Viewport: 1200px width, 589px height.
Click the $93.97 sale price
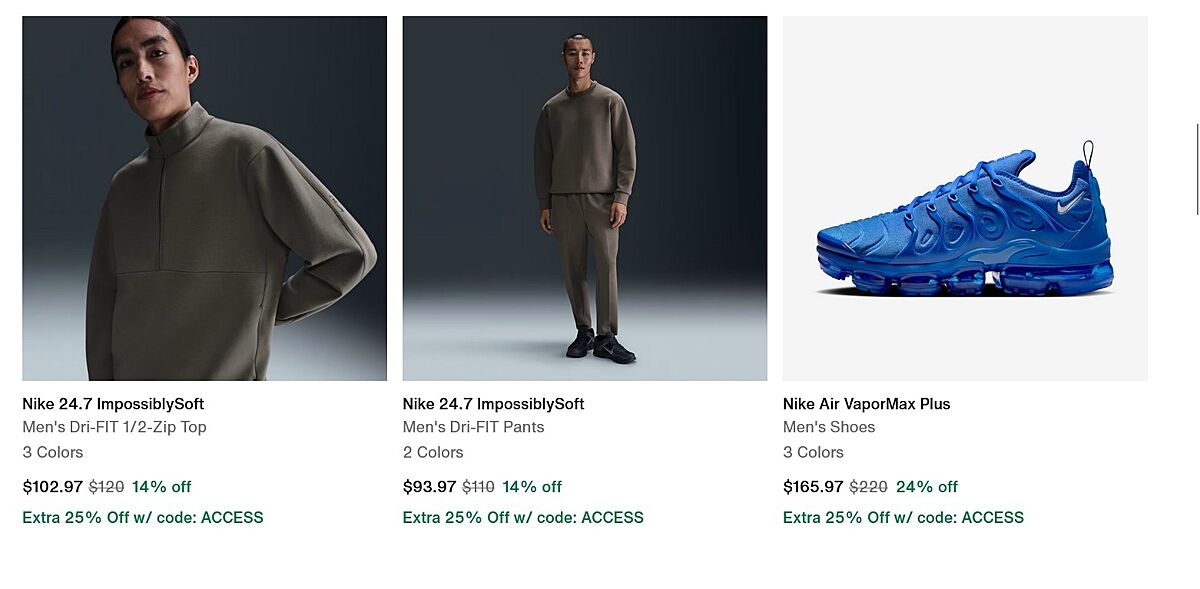tap(429, 487)
